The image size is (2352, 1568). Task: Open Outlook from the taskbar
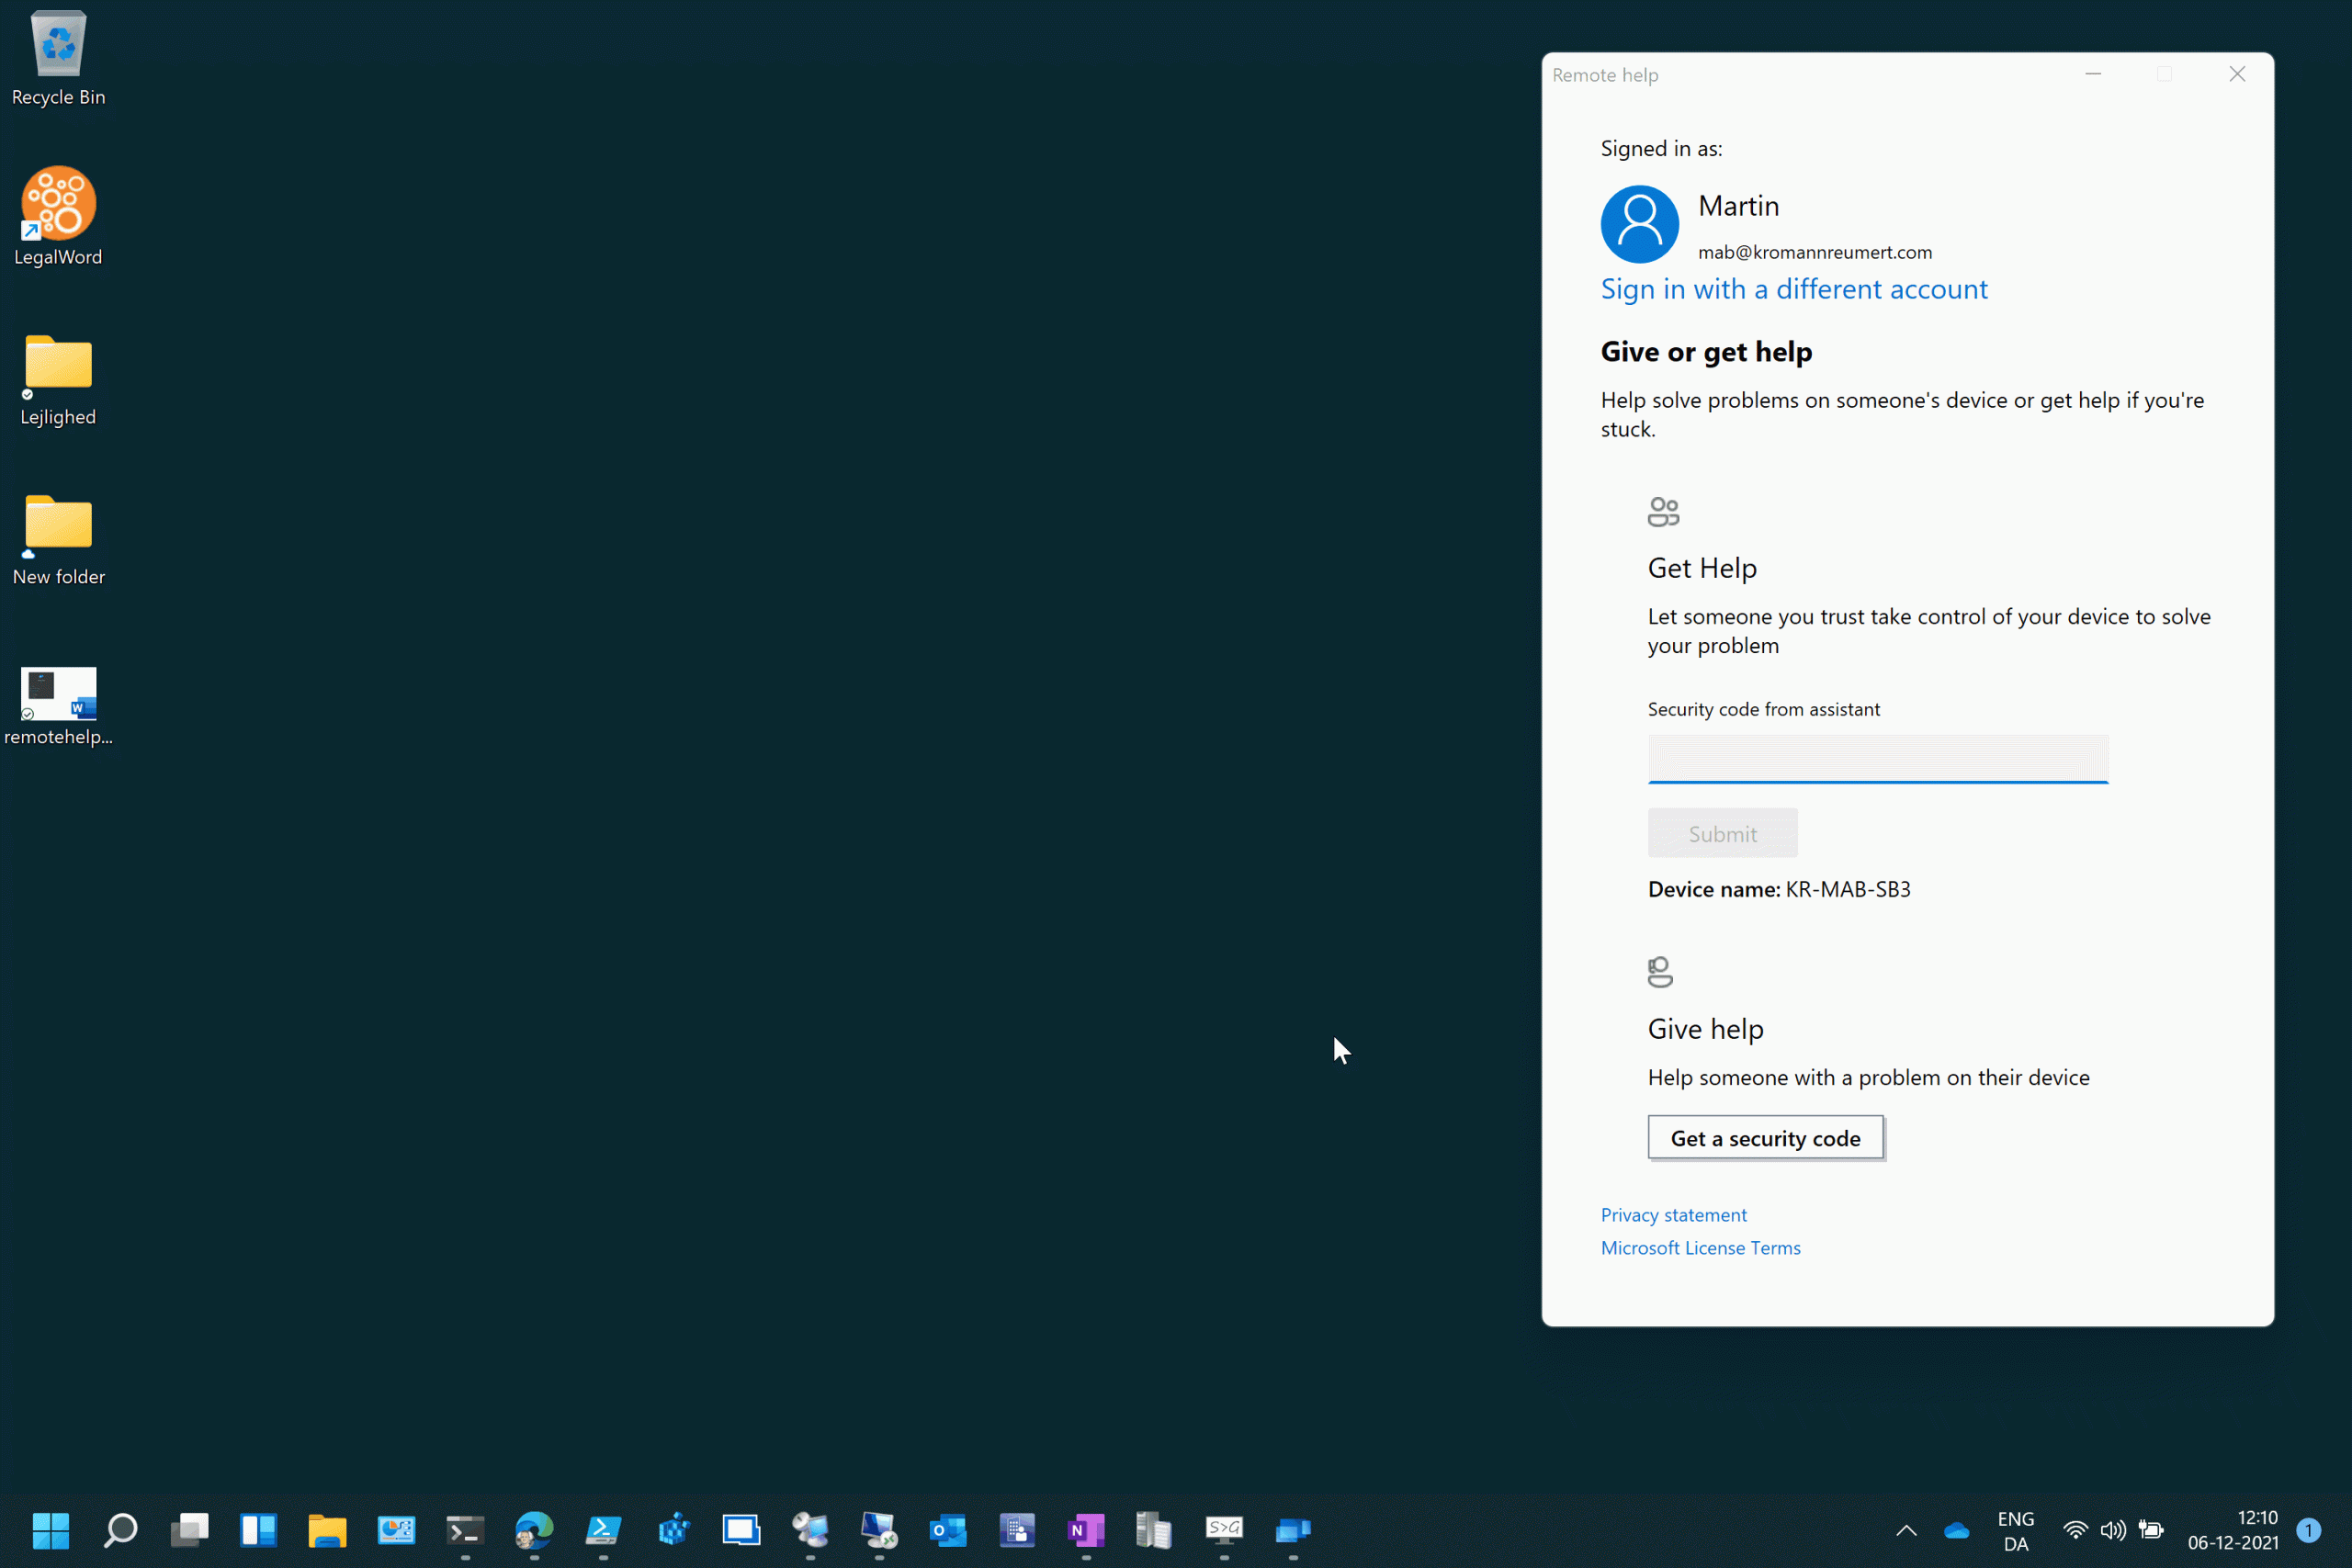pos(948,1529)
